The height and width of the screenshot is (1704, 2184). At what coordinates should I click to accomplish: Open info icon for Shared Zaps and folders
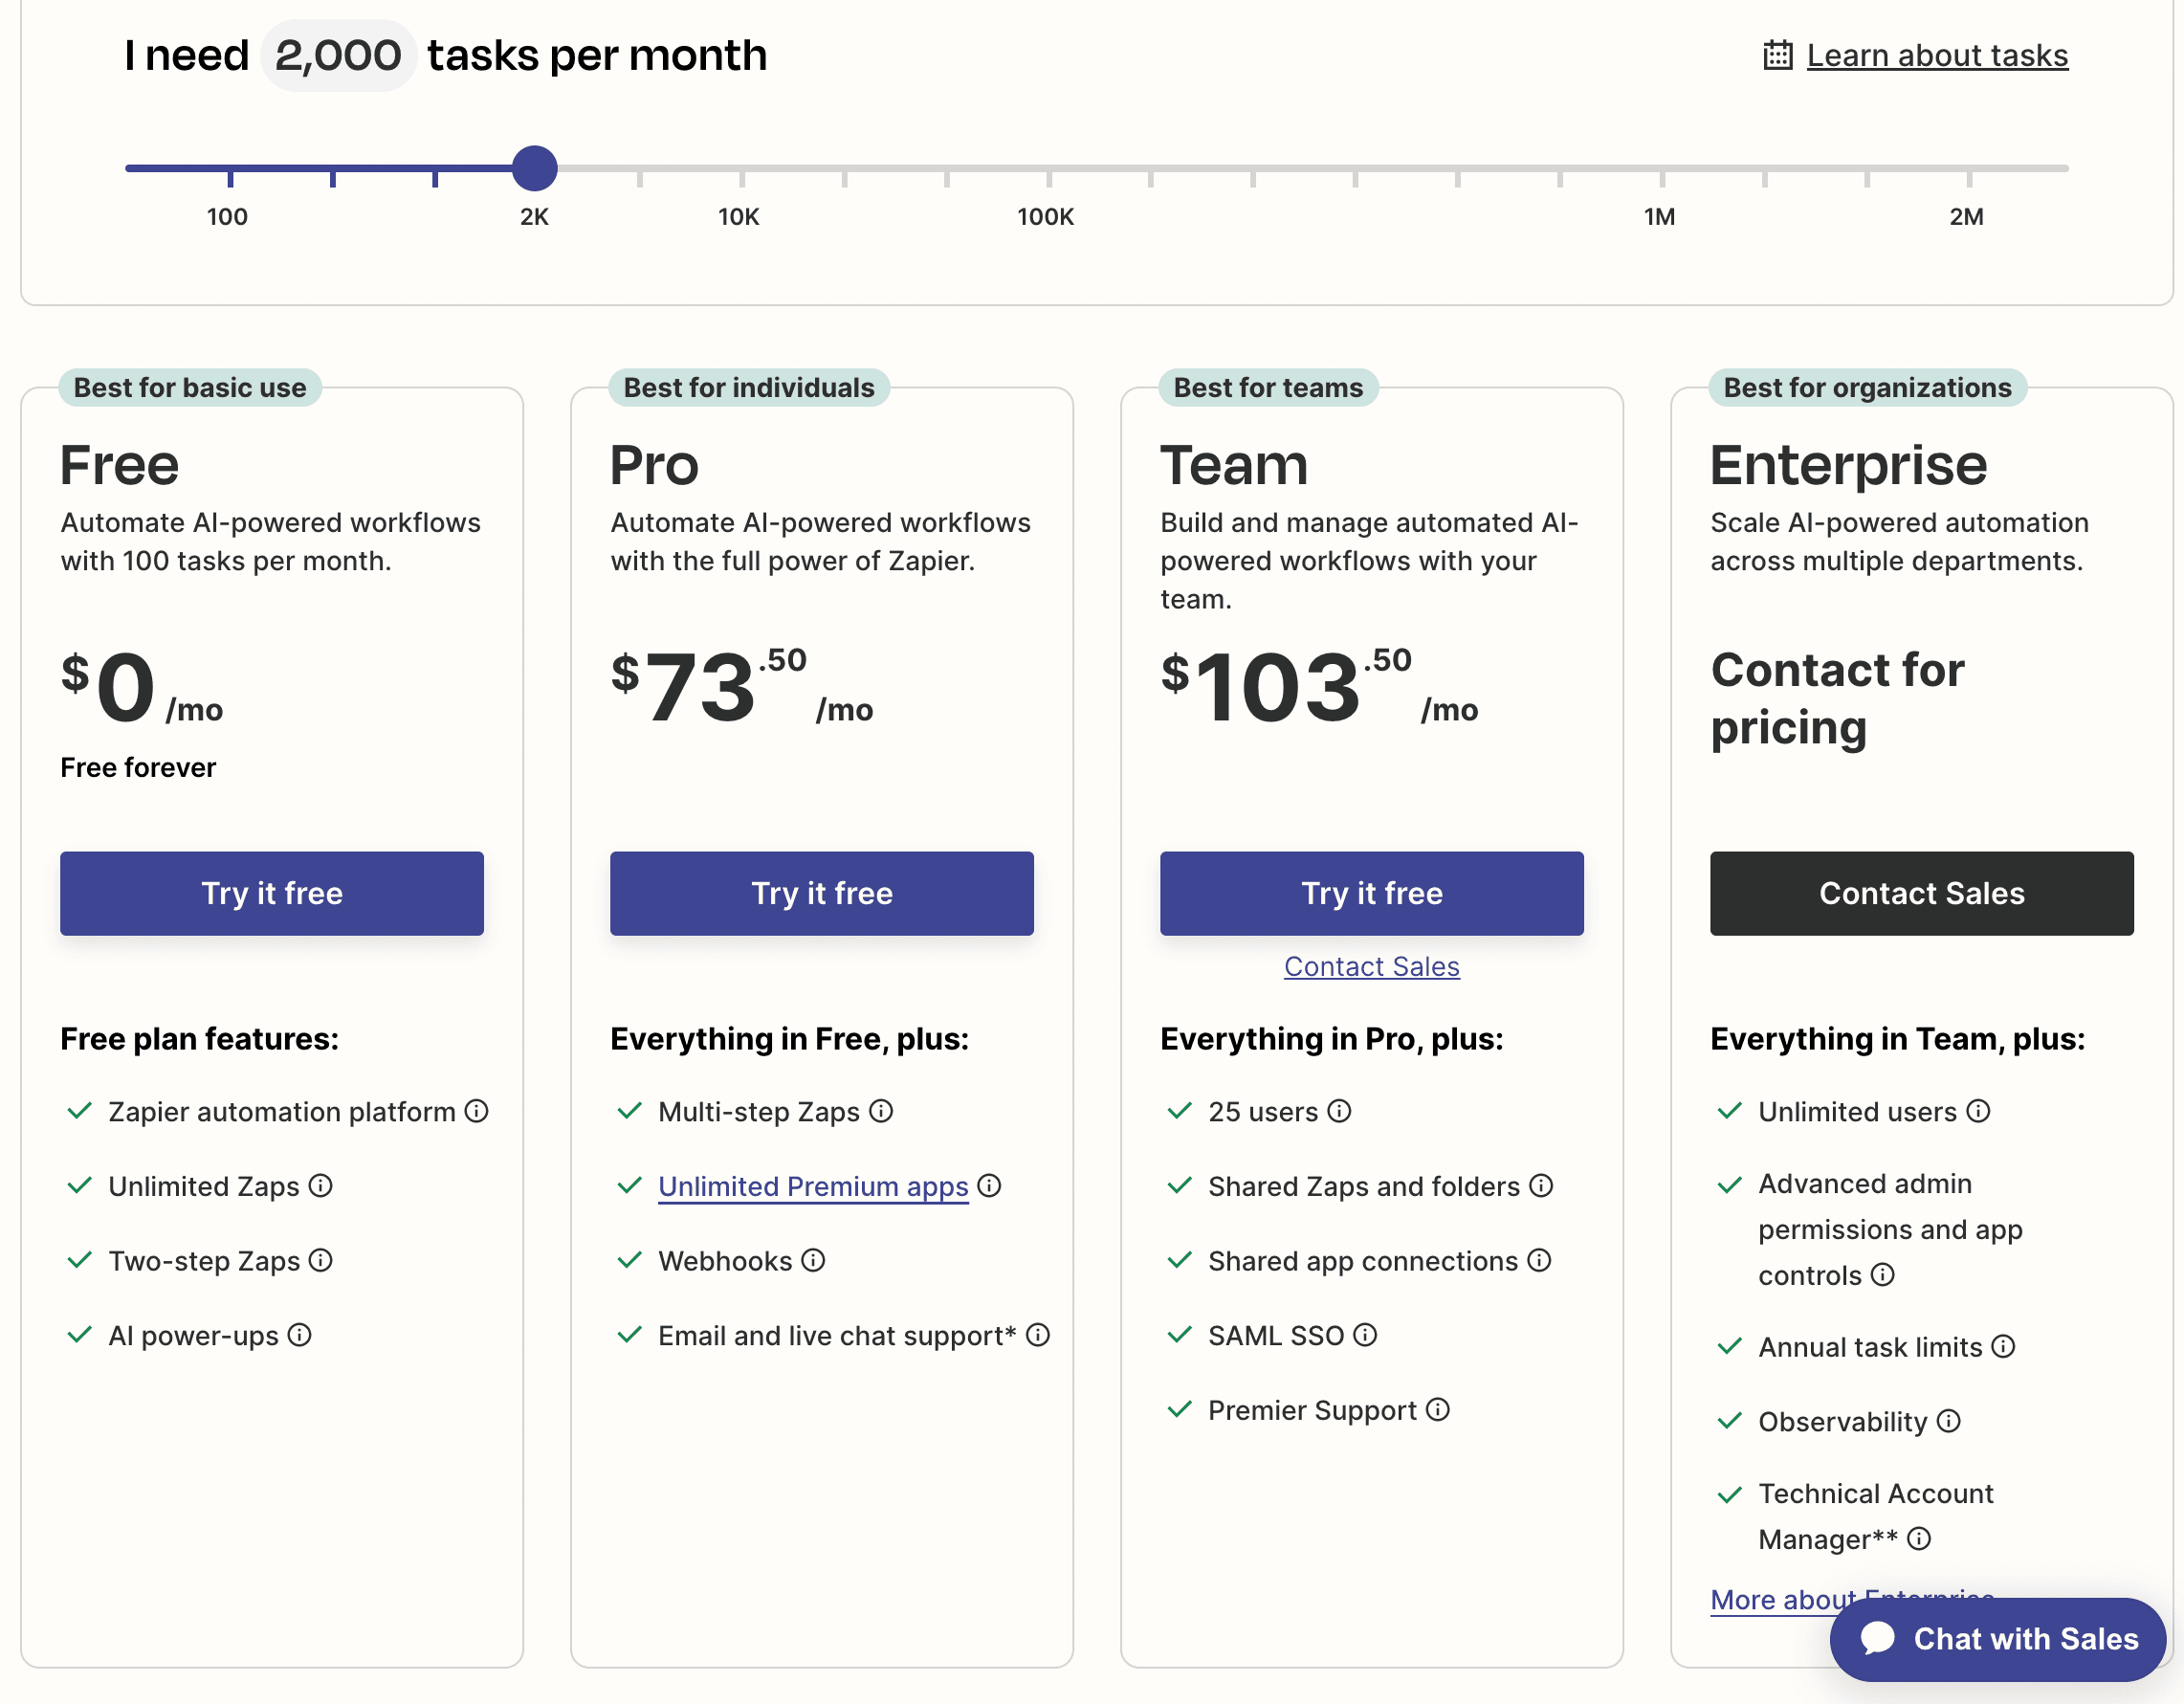(x=1541, y=1186)
